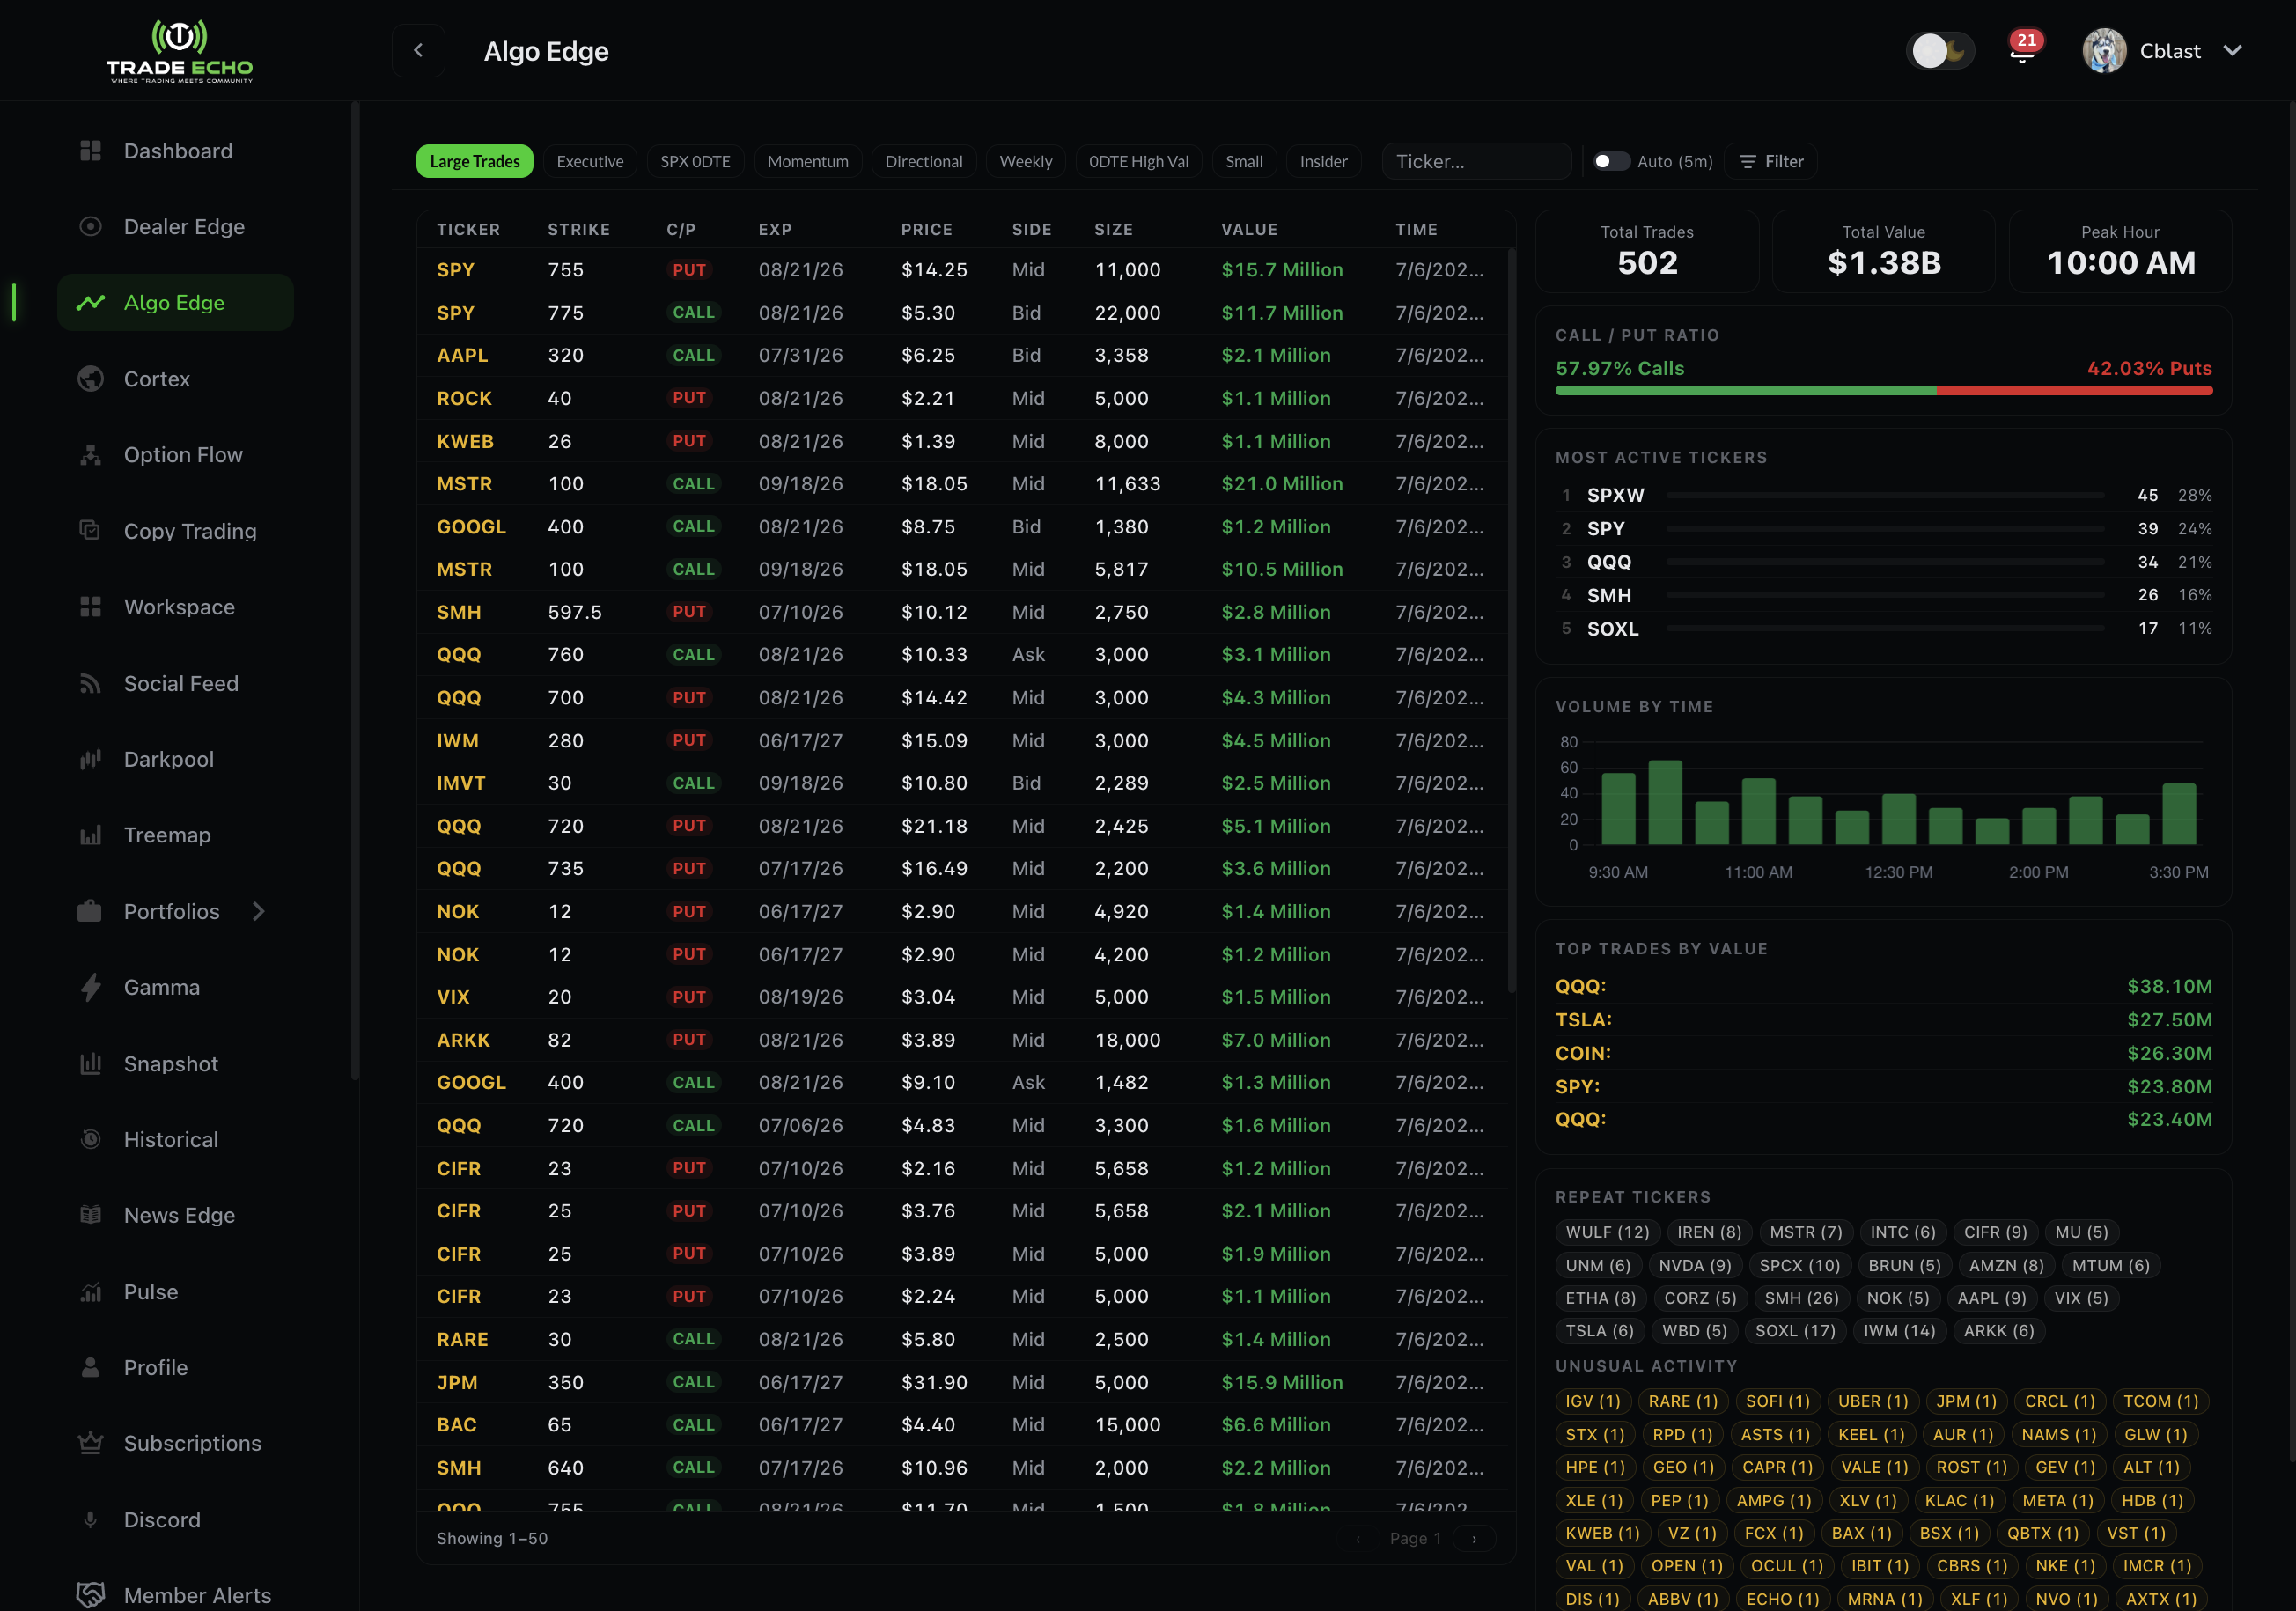Open the Pulse signal icon

tap(90, 1292)
